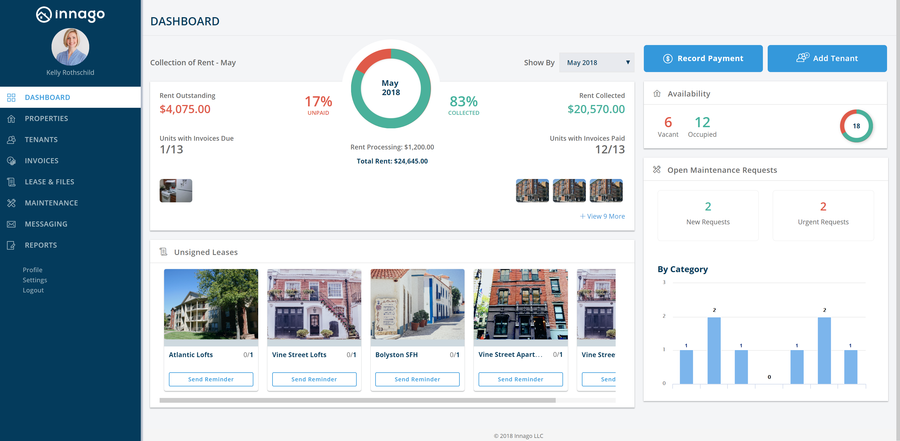This screenshot has width=900, height=441.
Task: Click the Maintenance tools icon
Action: click(11, 203)
